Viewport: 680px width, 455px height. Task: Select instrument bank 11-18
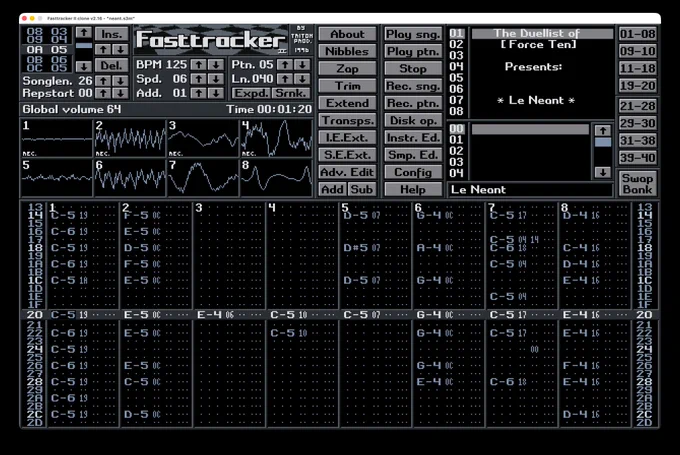[637, 69]
